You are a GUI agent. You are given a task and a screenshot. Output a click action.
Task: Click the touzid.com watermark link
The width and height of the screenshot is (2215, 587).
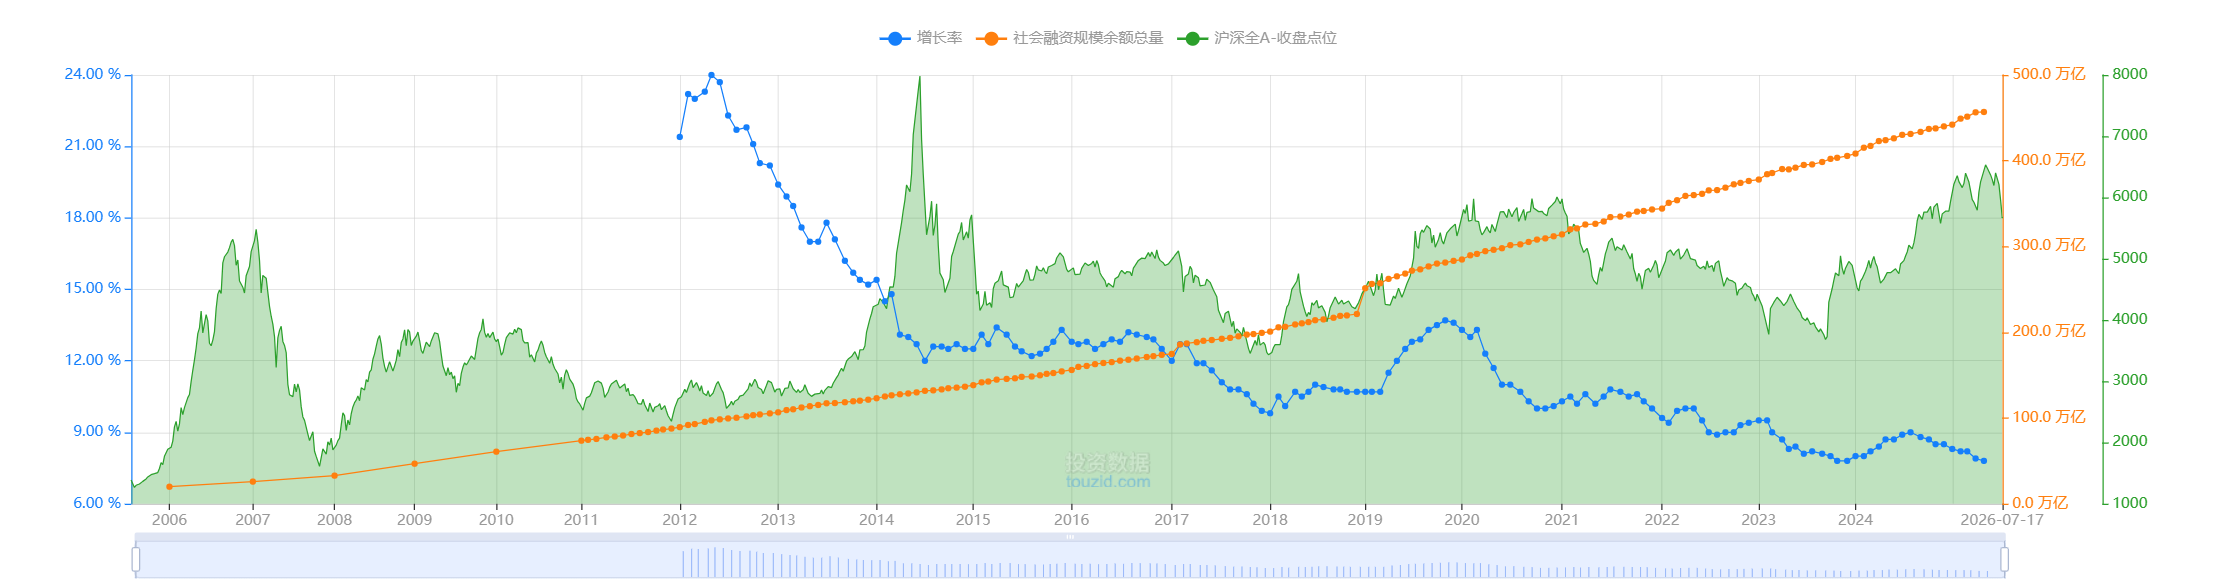coord(1108,482)
